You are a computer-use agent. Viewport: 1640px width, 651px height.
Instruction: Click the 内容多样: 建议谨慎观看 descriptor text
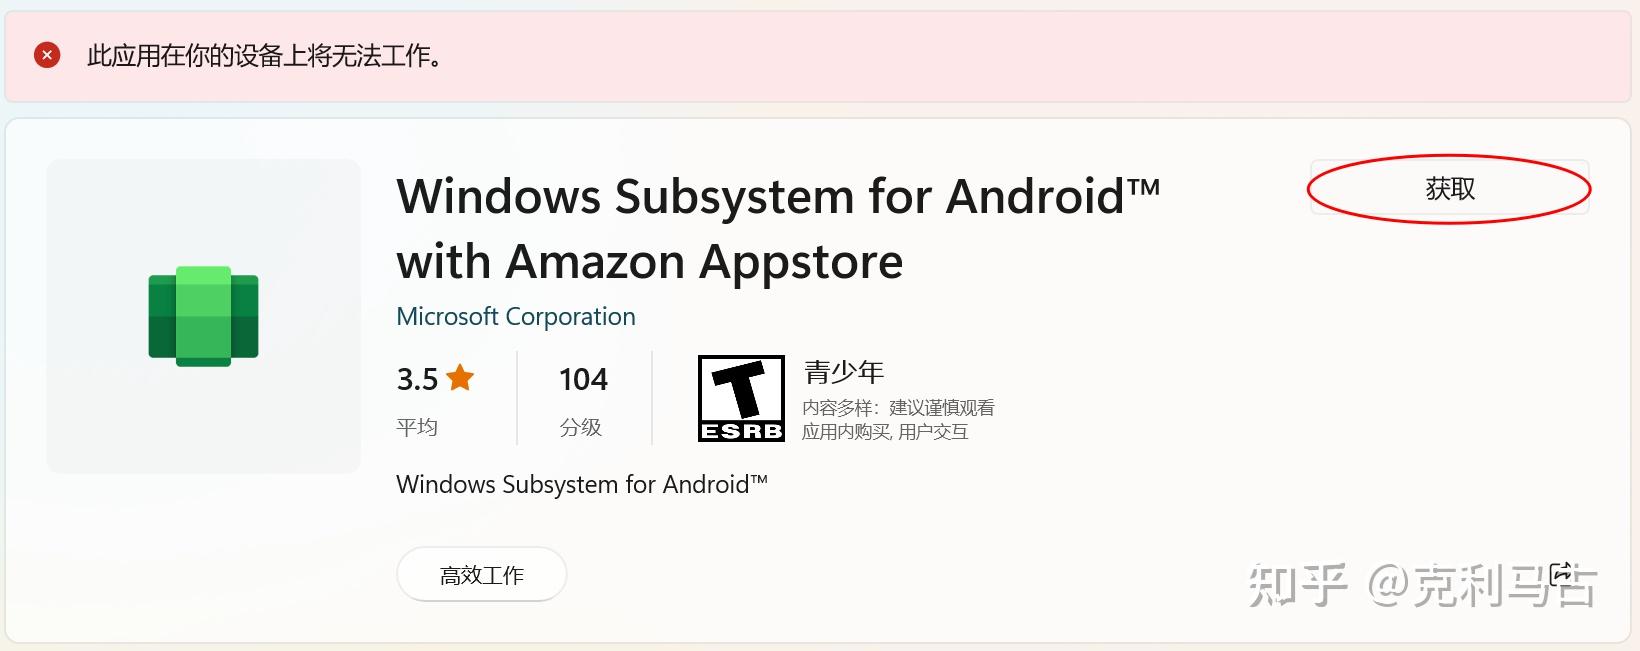[x=898, y=407]
